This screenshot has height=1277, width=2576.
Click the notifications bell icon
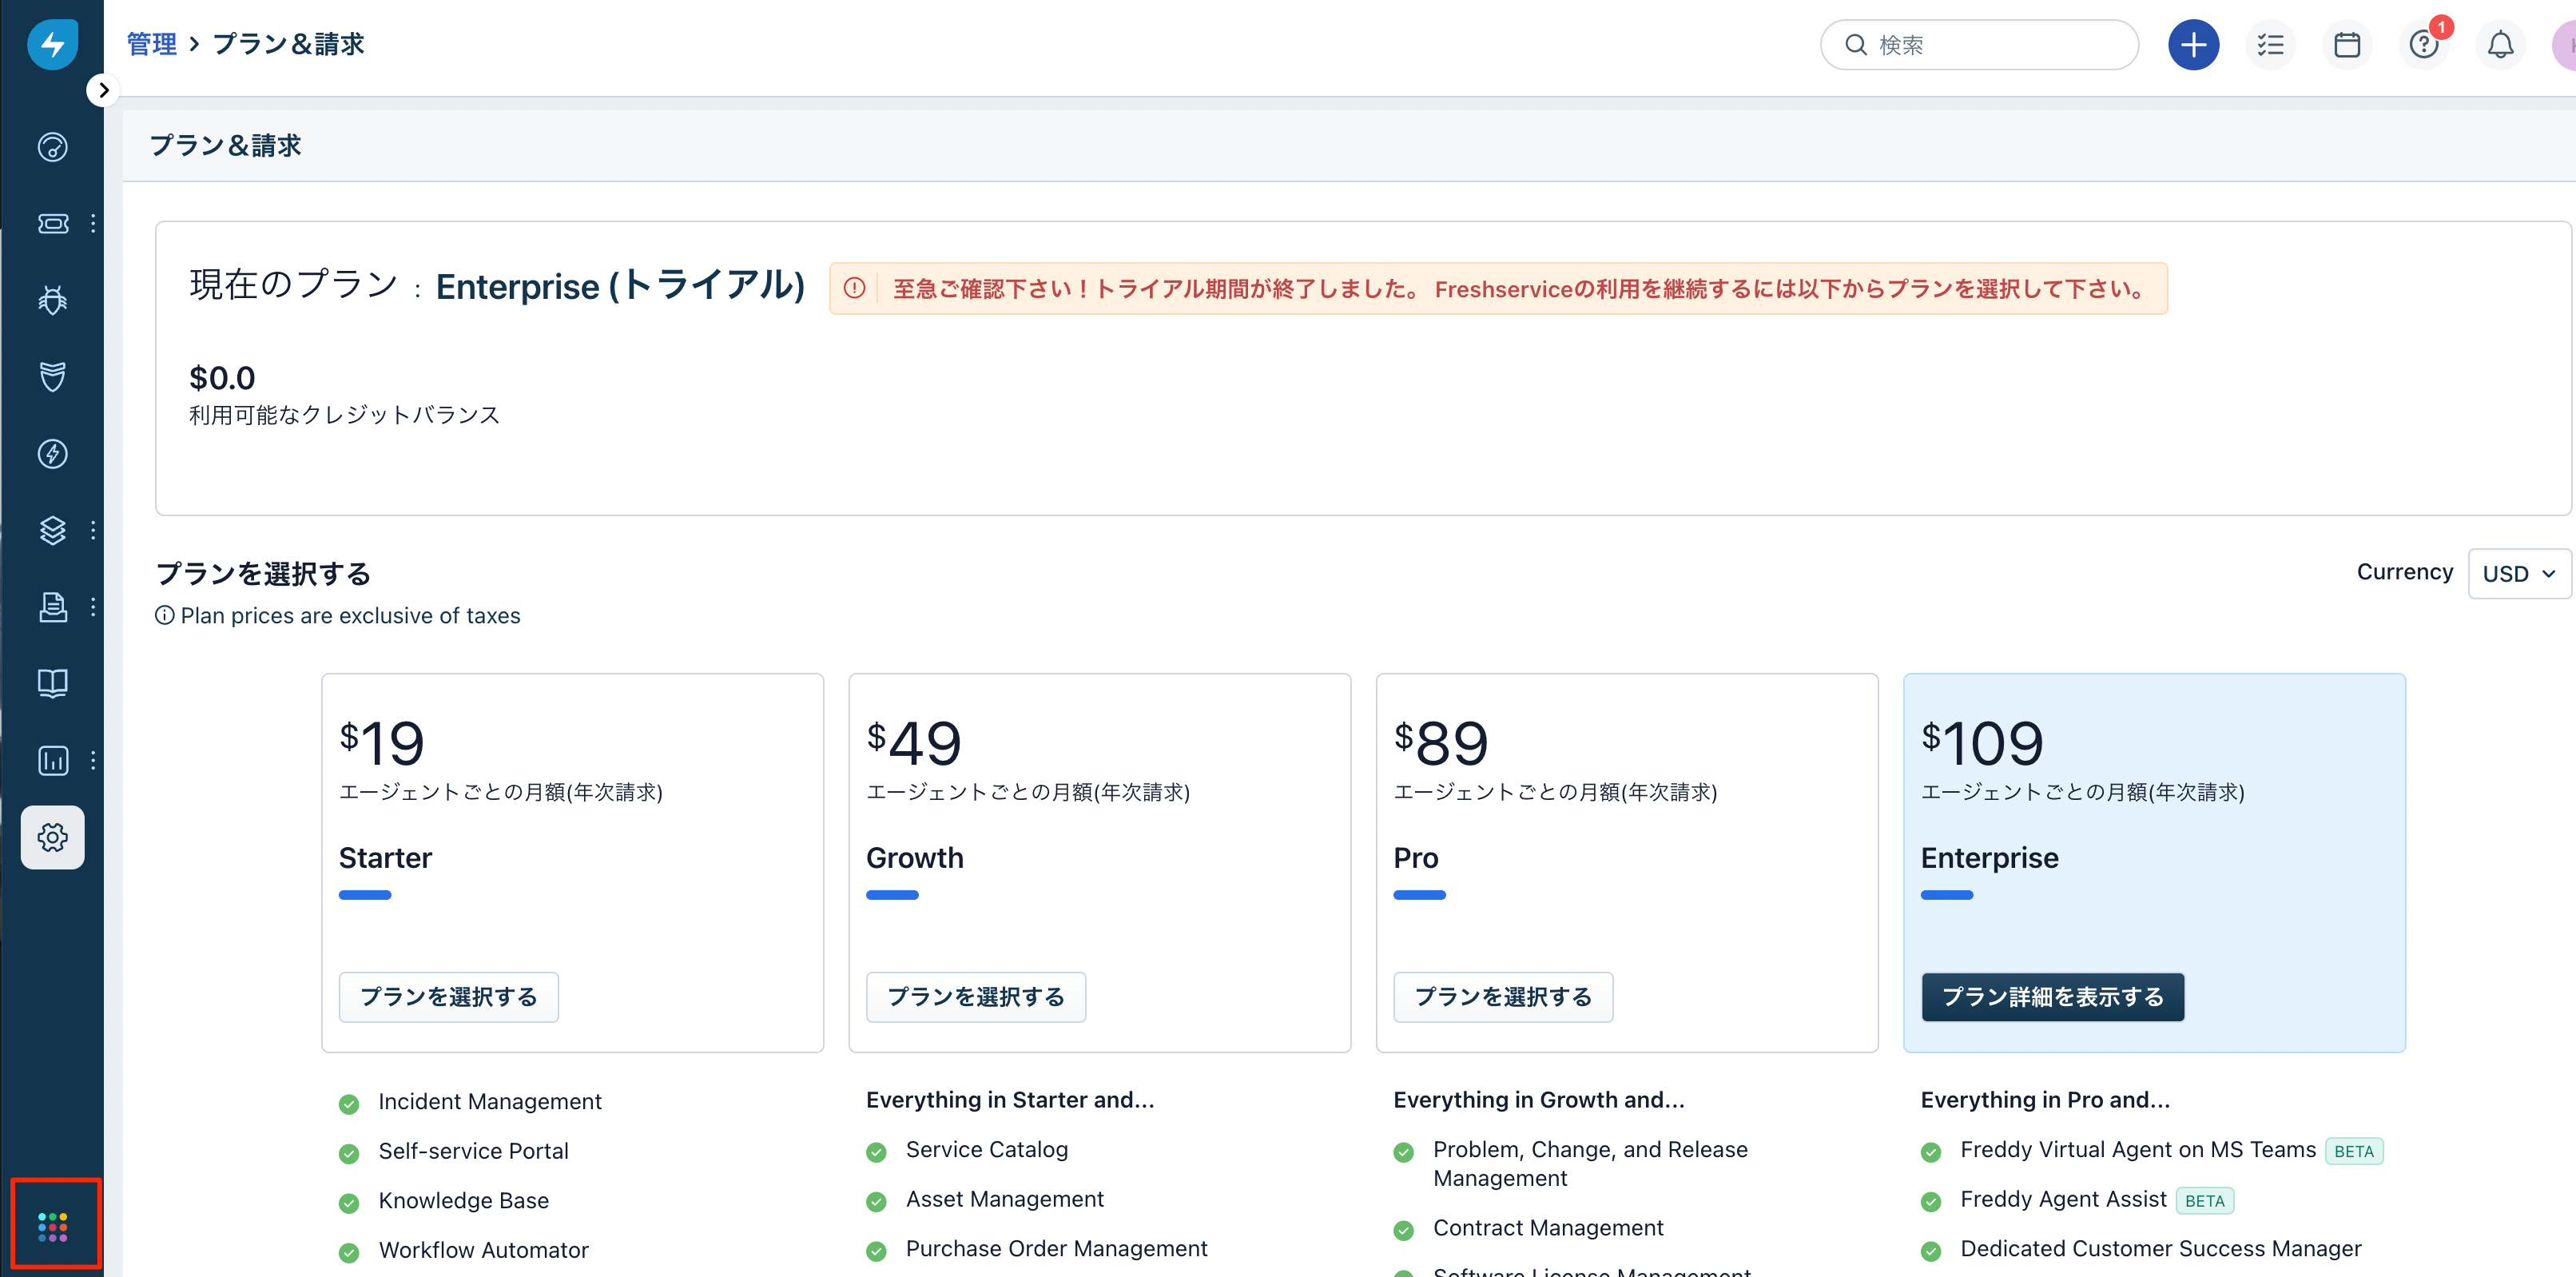(2500, 45)
